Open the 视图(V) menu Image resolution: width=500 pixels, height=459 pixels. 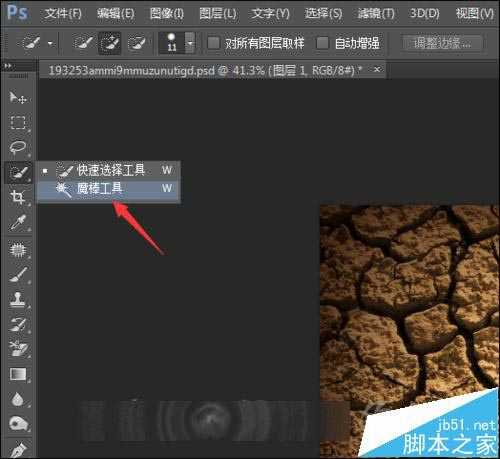[x=475, y=13]
